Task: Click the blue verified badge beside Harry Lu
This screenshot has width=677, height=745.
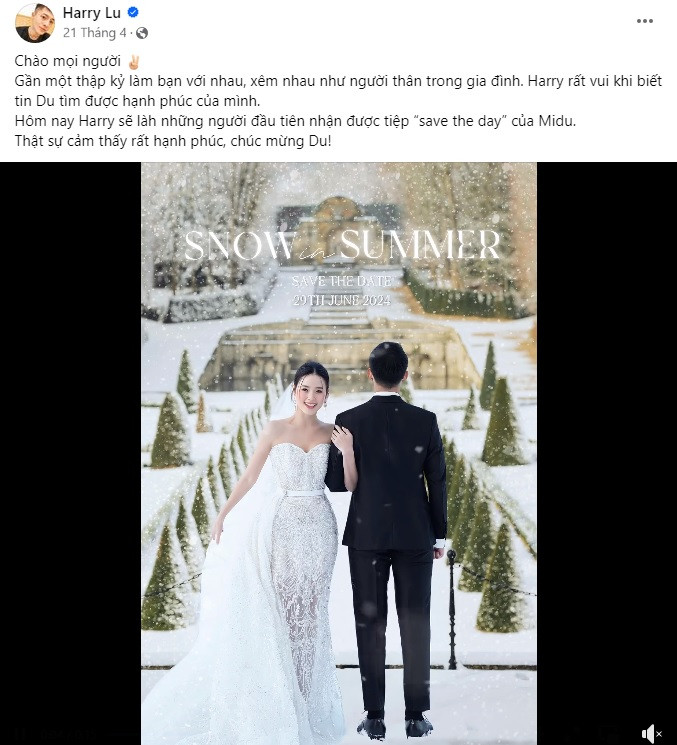Action: pyautogui.click(x=133, y=13)
